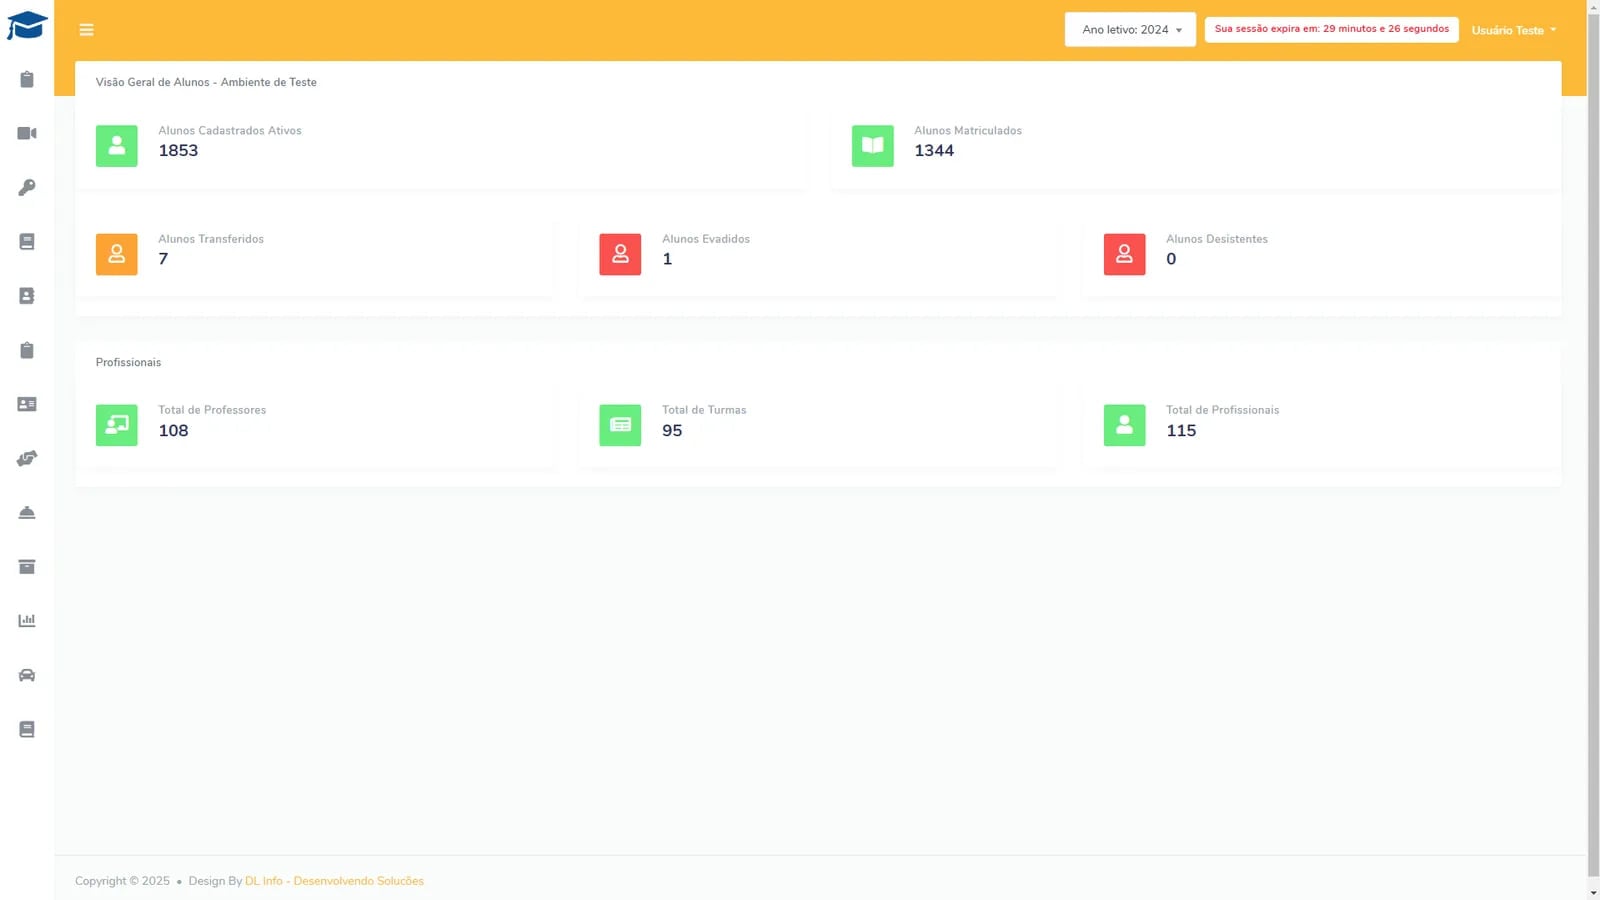Open the bar chart reports item
This screenshot has height=900, width=1600.
(x=27, y=621)
